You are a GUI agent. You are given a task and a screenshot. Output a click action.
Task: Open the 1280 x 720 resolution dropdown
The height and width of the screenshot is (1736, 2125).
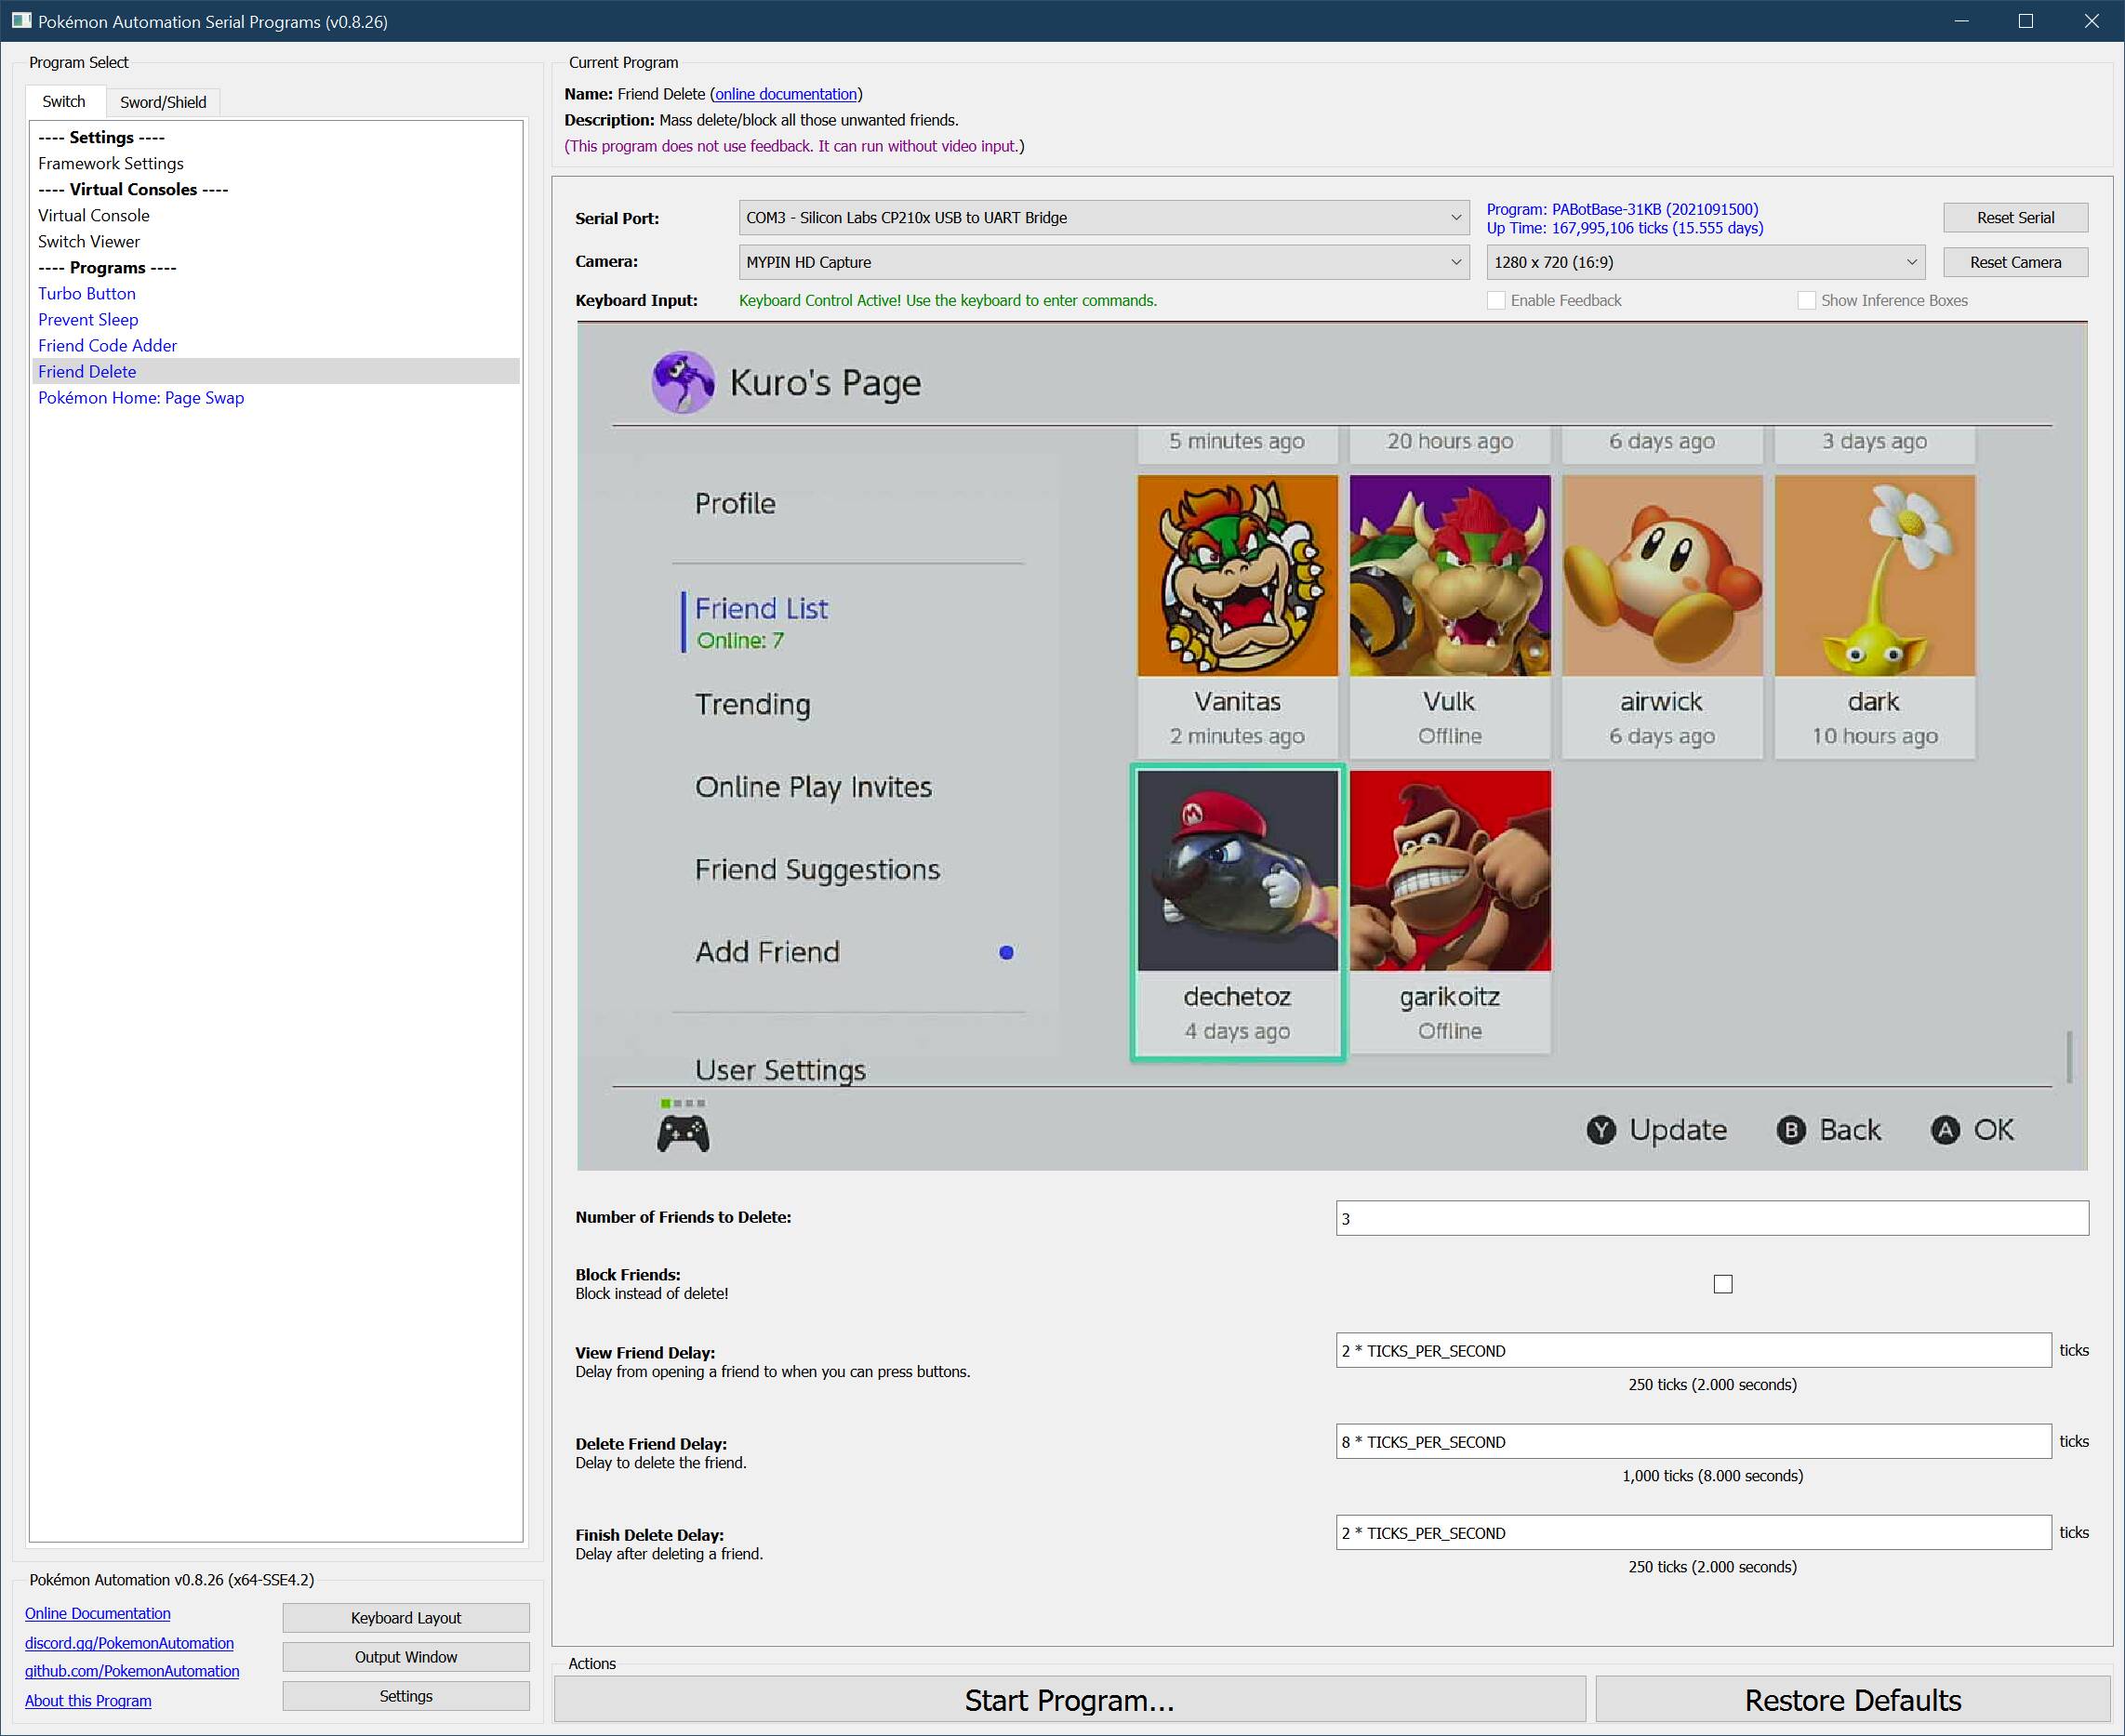coord(1706,262)
